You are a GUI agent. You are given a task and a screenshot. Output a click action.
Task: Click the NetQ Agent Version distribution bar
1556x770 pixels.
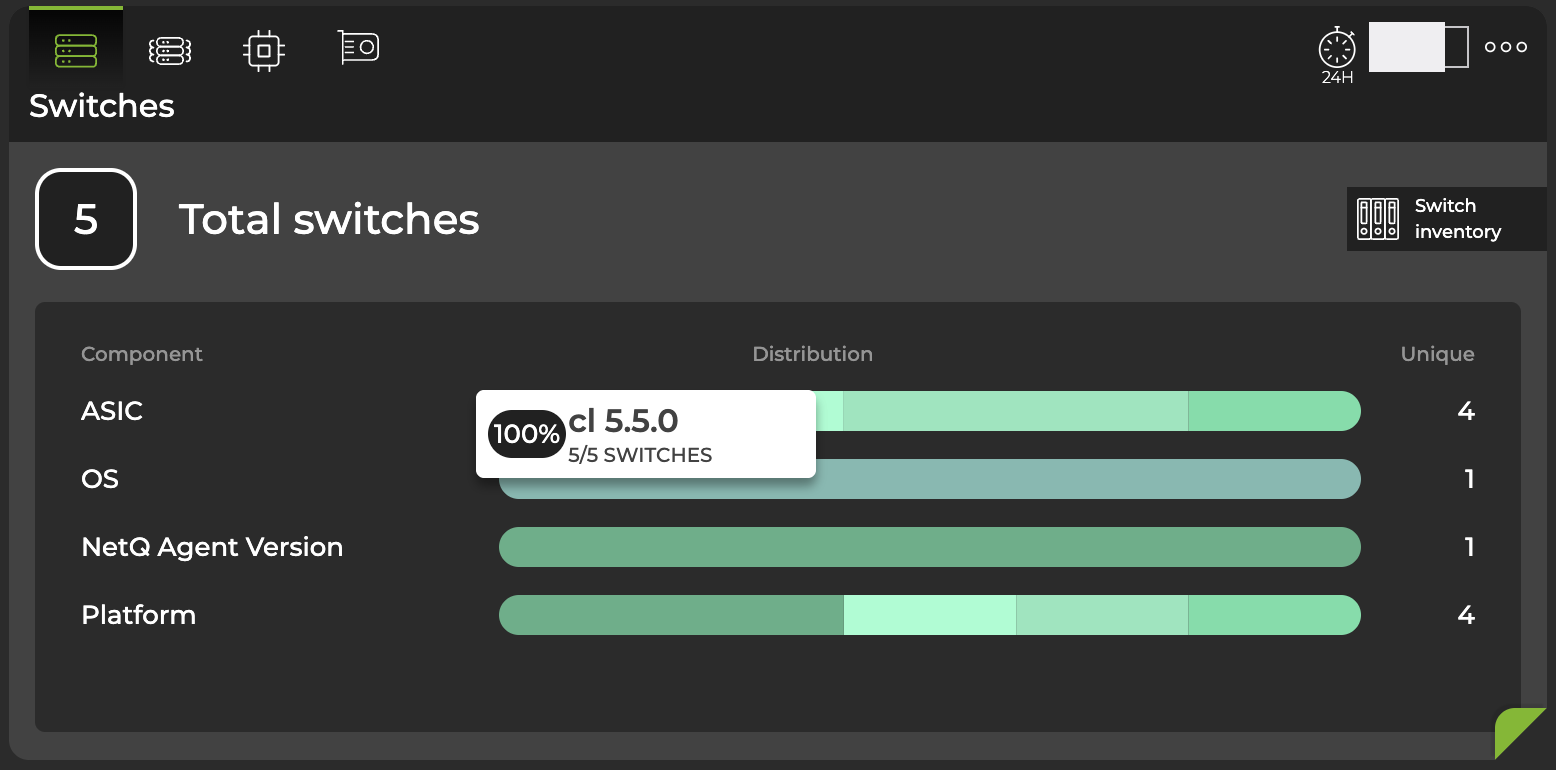point(930,547)
